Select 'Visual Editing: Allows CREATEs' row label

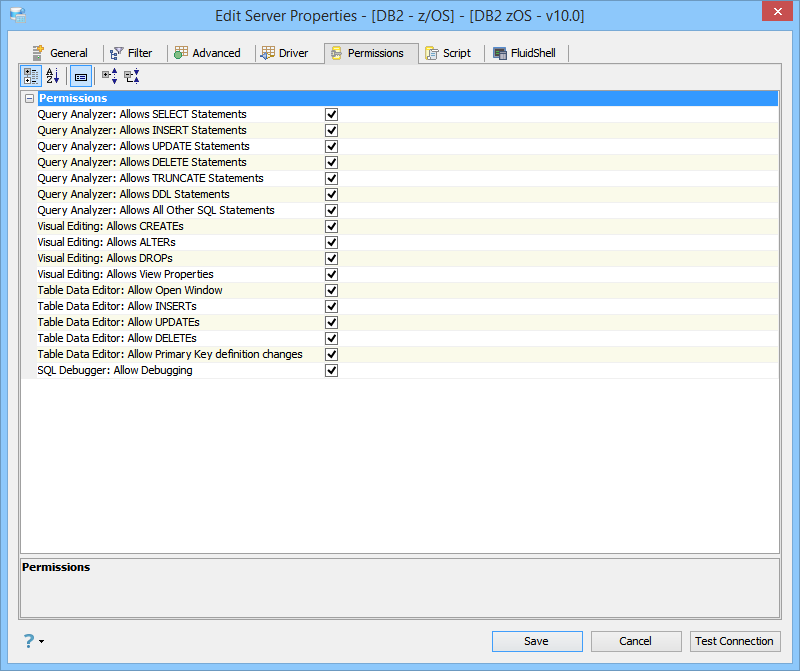[110, 226]
